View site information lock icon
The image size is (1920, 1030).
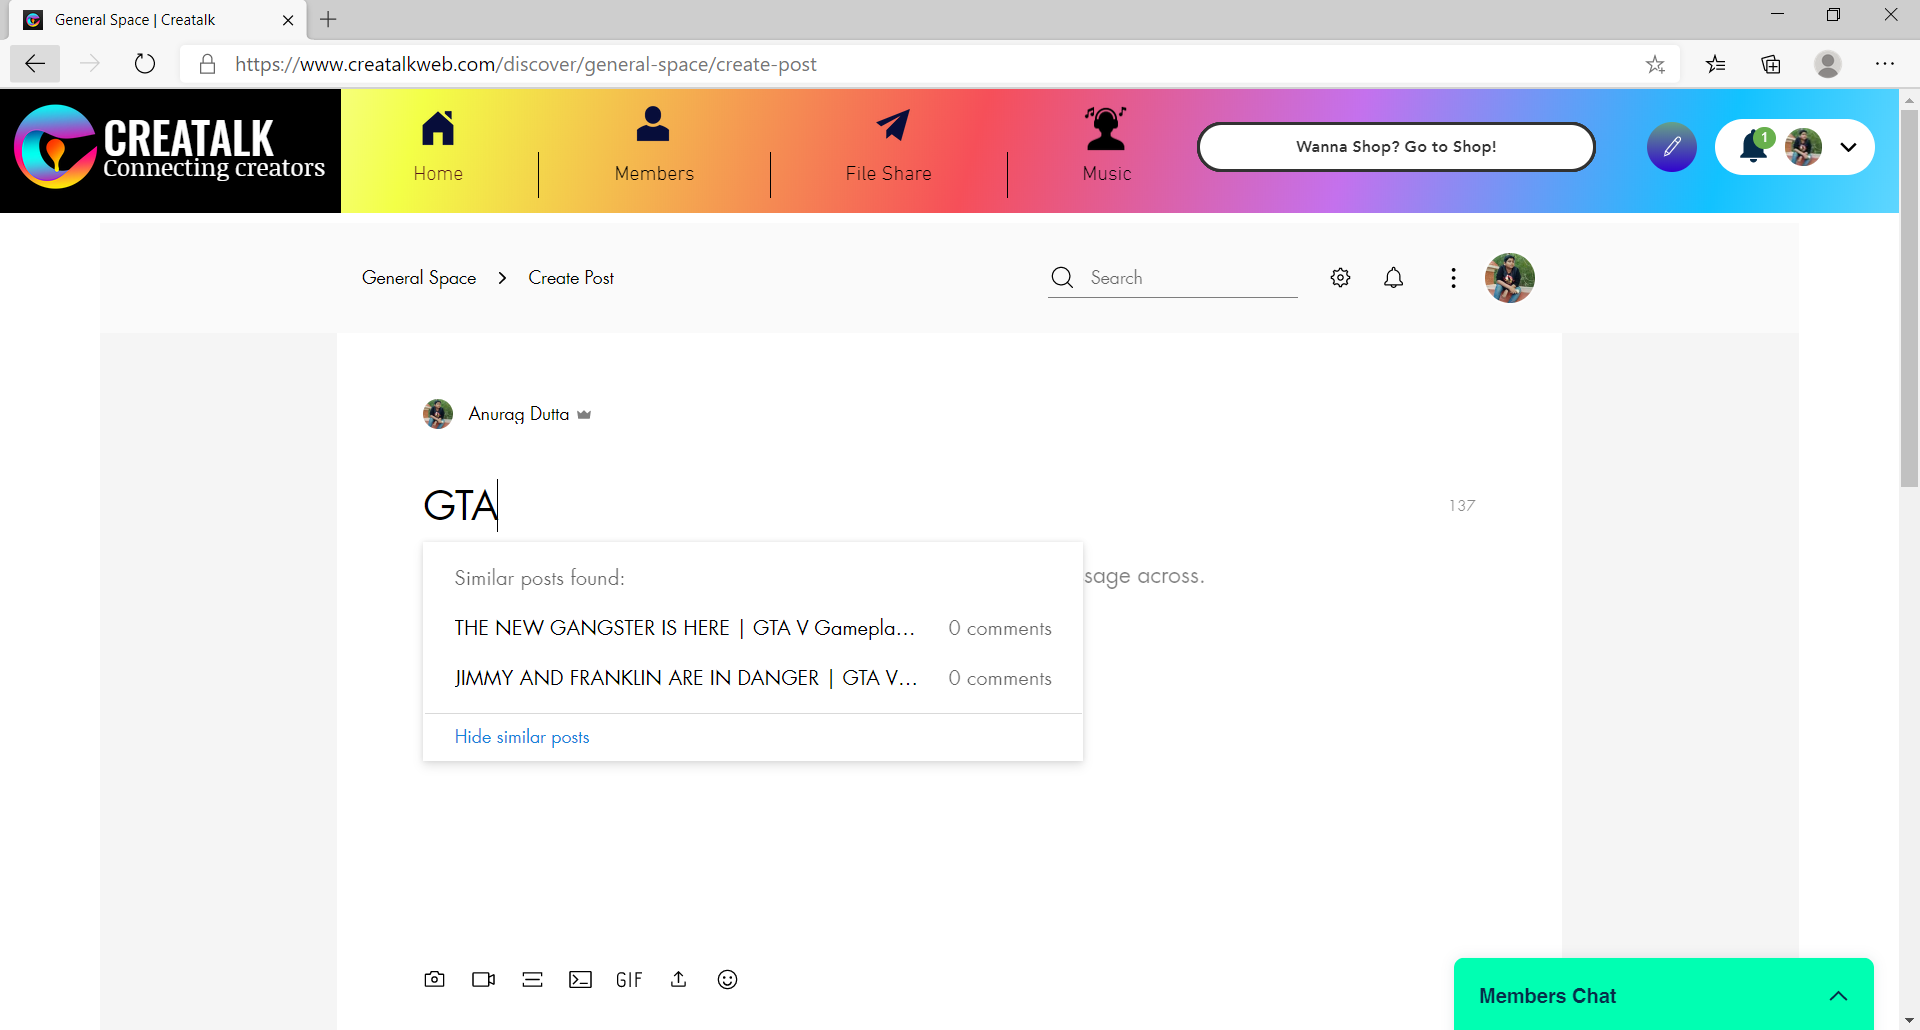coord(207,64)
